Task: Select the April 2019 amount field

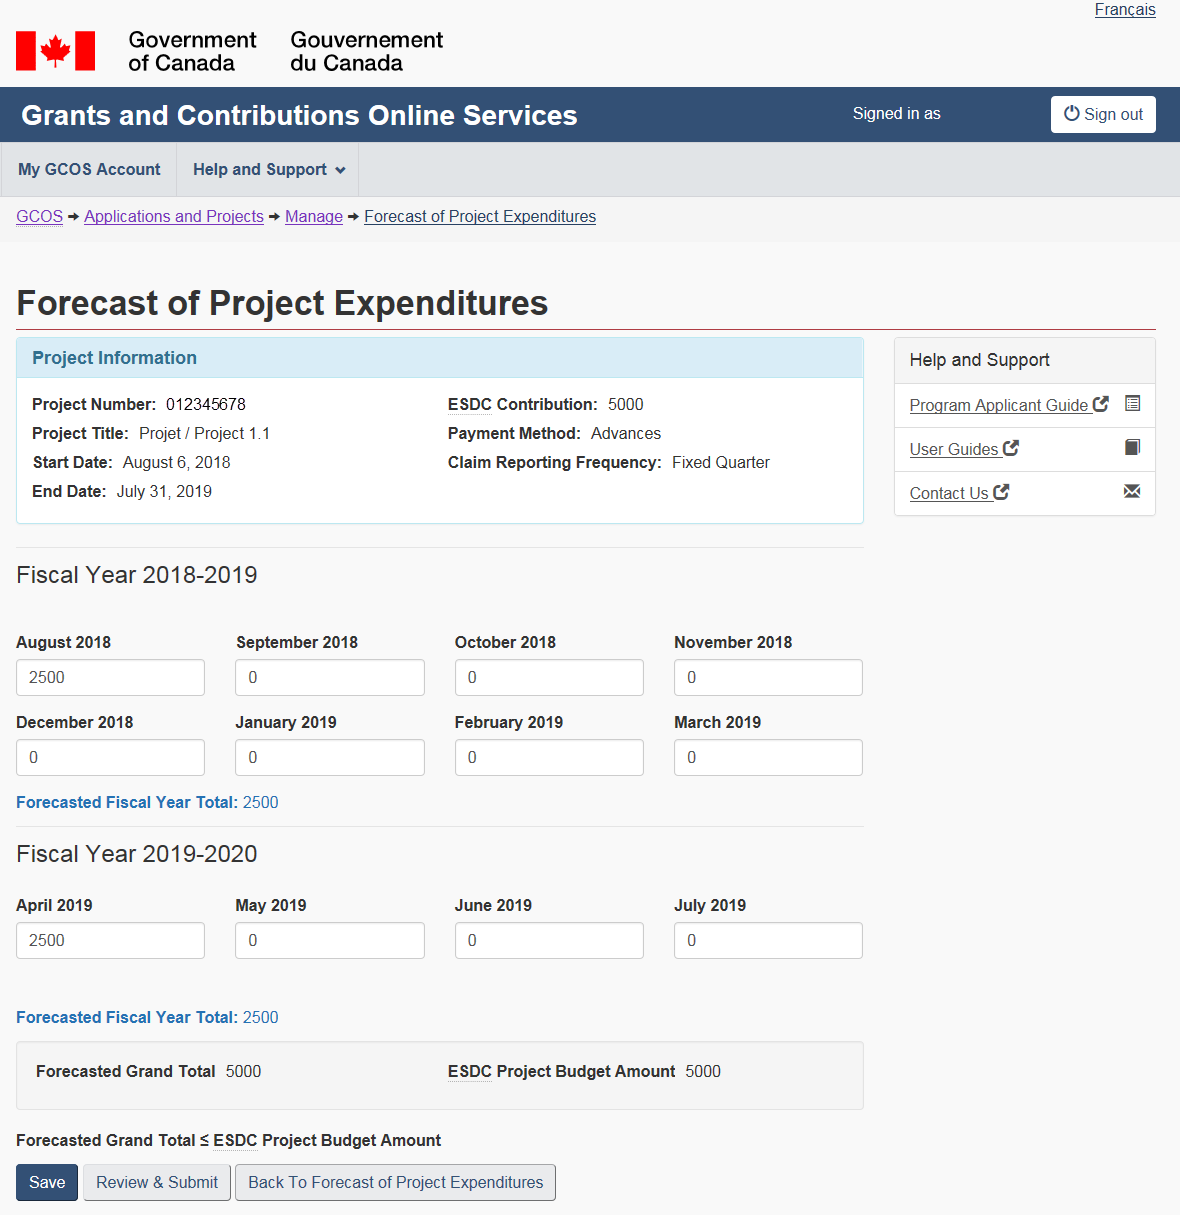Action: pos(110,941)
